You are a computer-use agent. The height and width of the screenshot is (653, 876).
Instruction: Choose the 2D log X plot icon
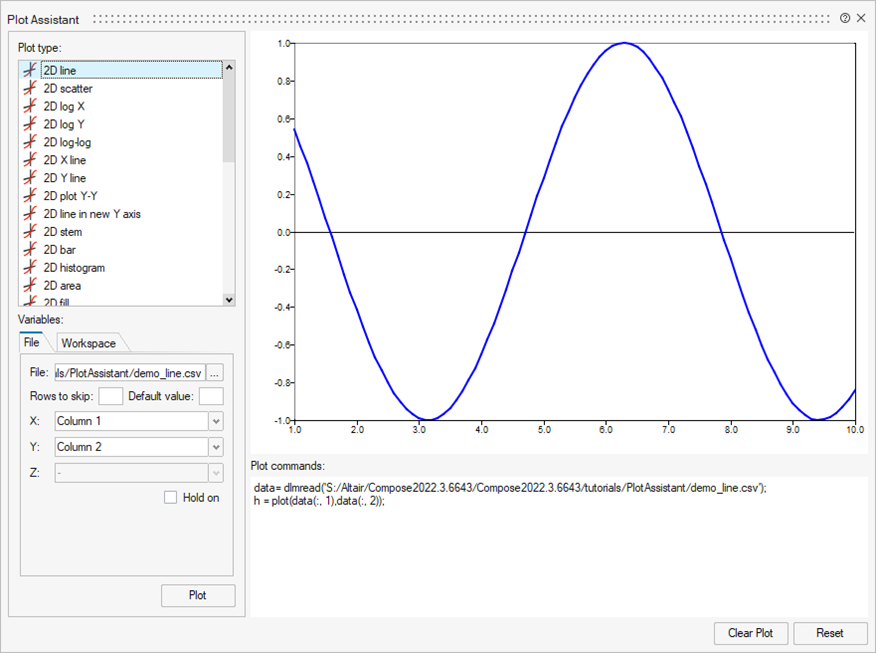click(x=30, y=106)
